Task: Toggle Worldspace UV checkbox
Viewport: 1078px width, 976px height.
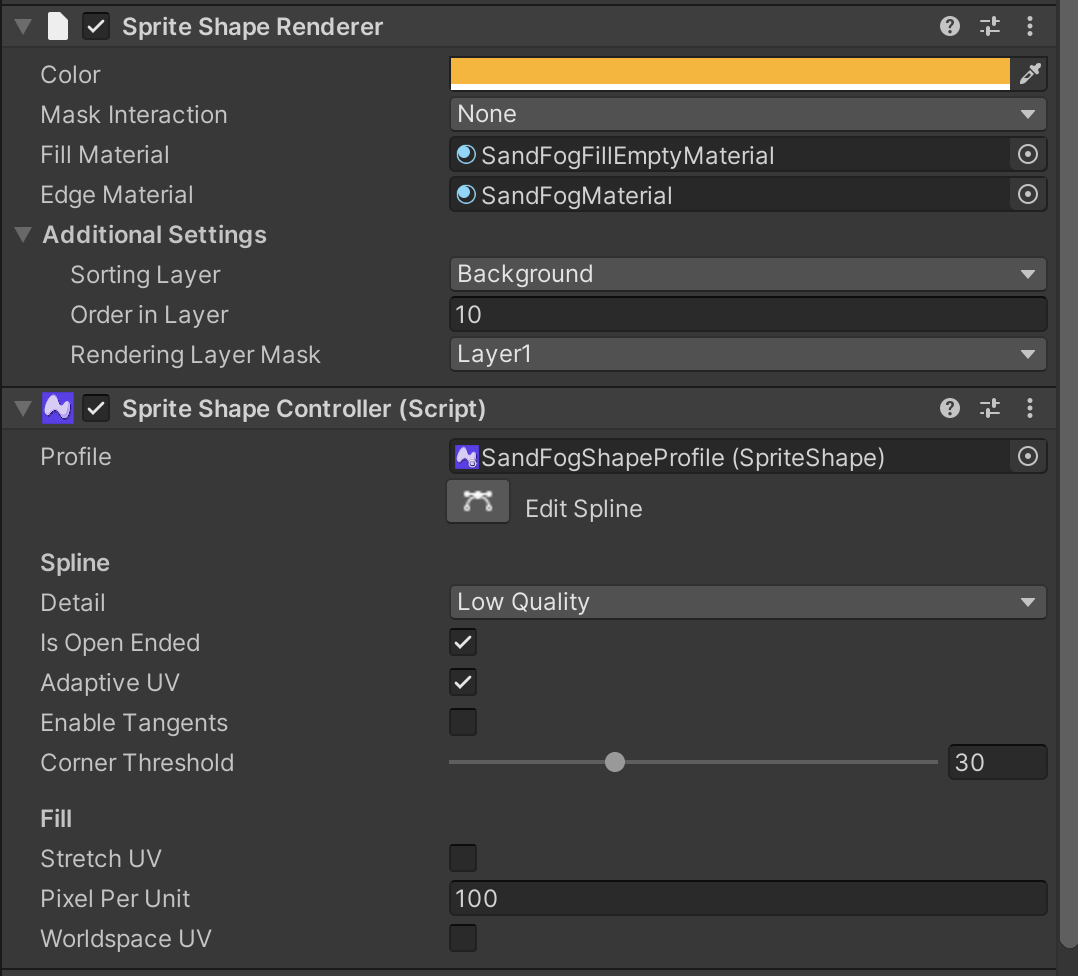Action: (x=463, y=938)
